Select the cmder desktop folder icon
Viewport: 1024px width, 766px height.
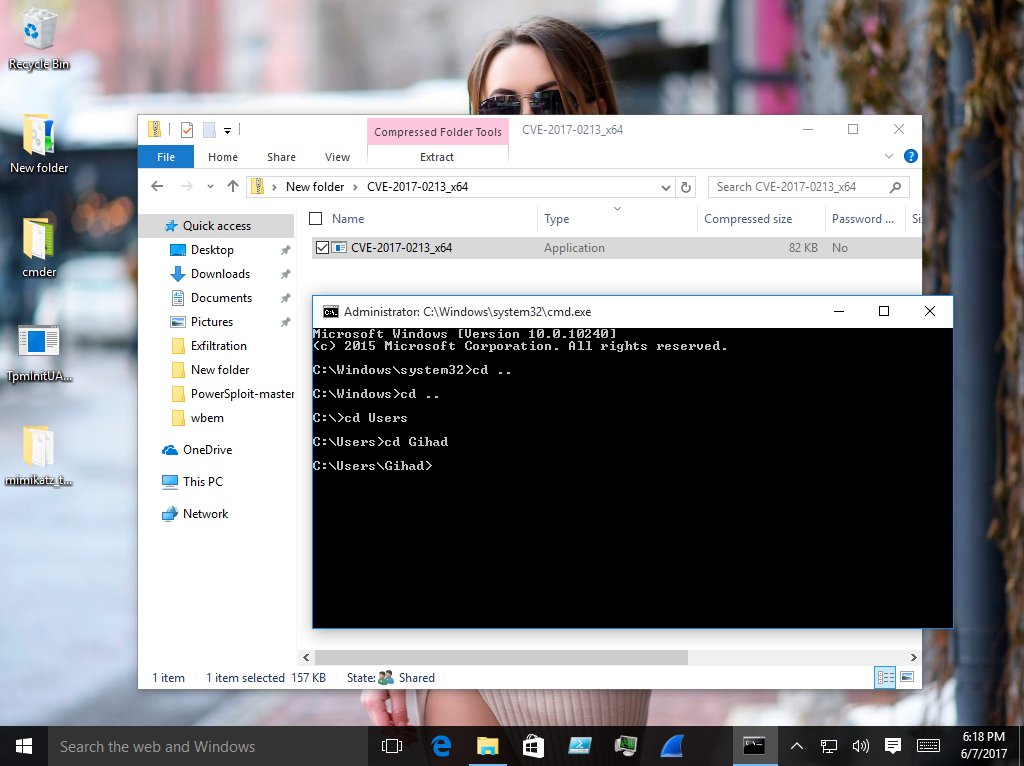39,247
